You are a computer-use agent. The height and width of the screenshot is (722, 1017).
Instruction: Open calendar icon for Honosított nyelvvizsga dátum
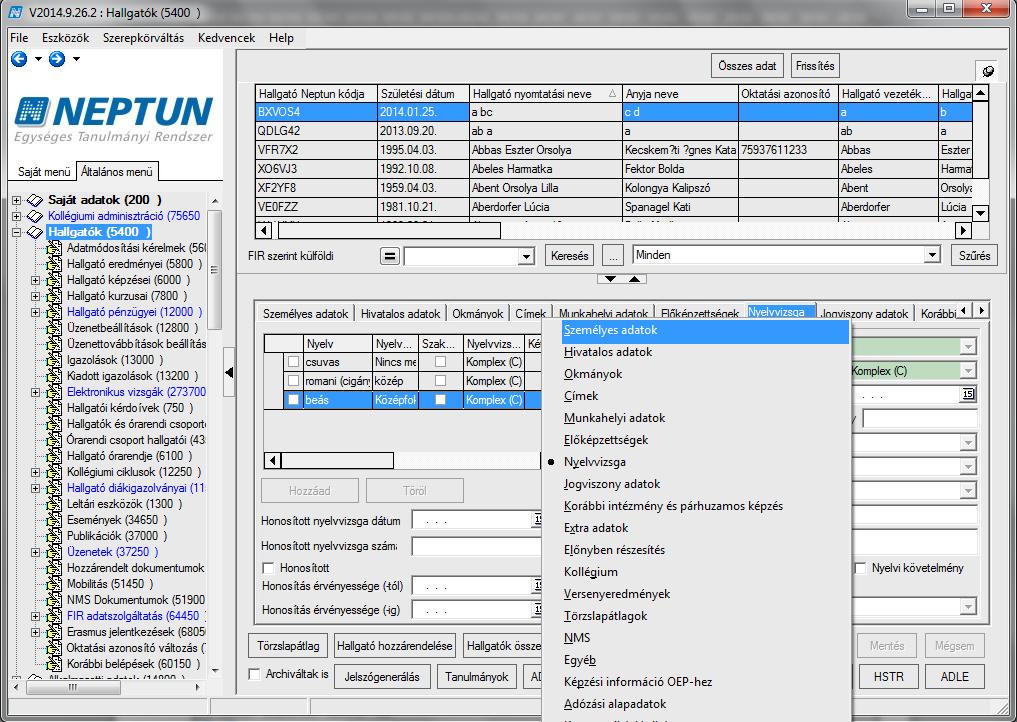pyautogui.click(x=537, y=520)
